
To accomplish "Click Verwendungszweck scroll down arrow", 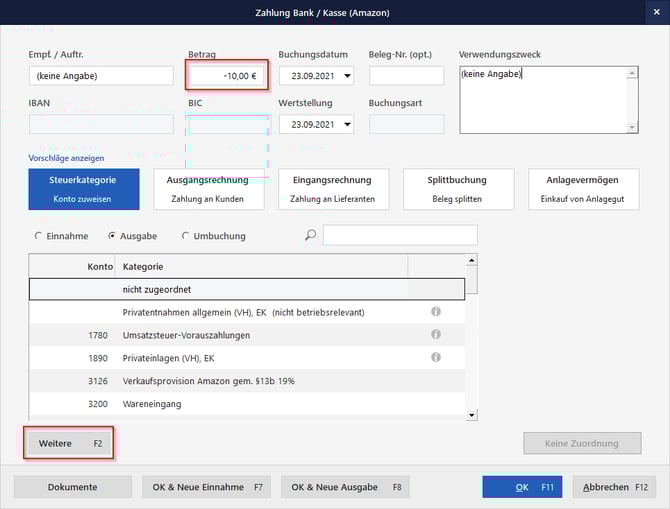I will click(x=632, y=127).
